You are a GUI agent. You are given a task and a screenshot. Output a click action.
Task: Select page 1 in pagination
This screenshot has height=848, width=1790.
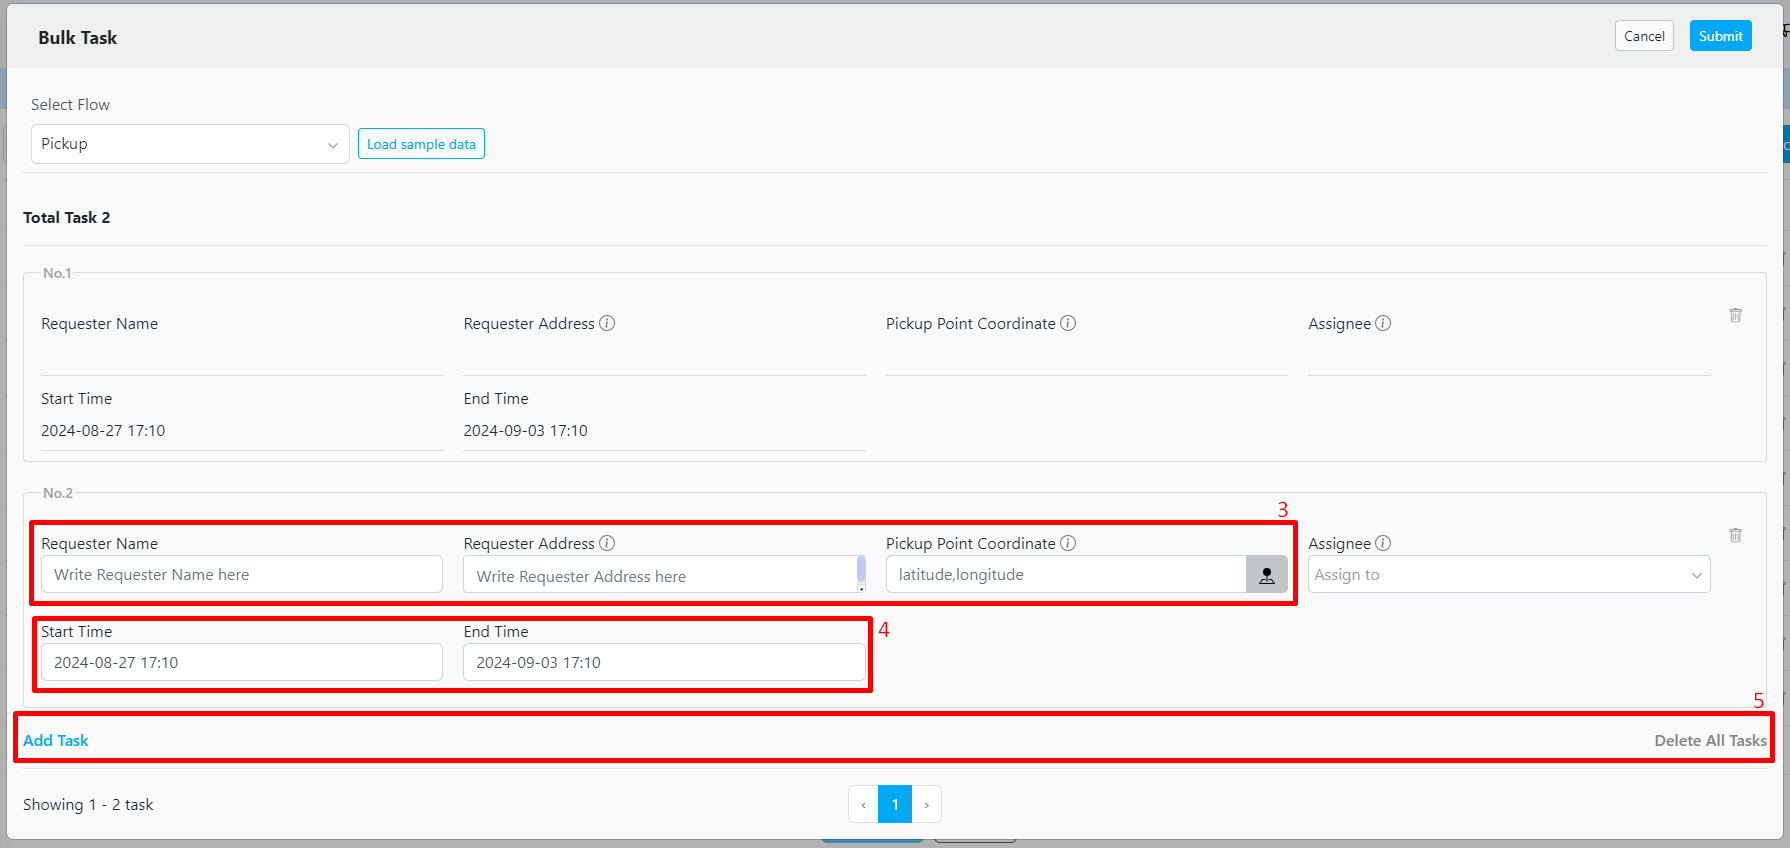point(895,804)
